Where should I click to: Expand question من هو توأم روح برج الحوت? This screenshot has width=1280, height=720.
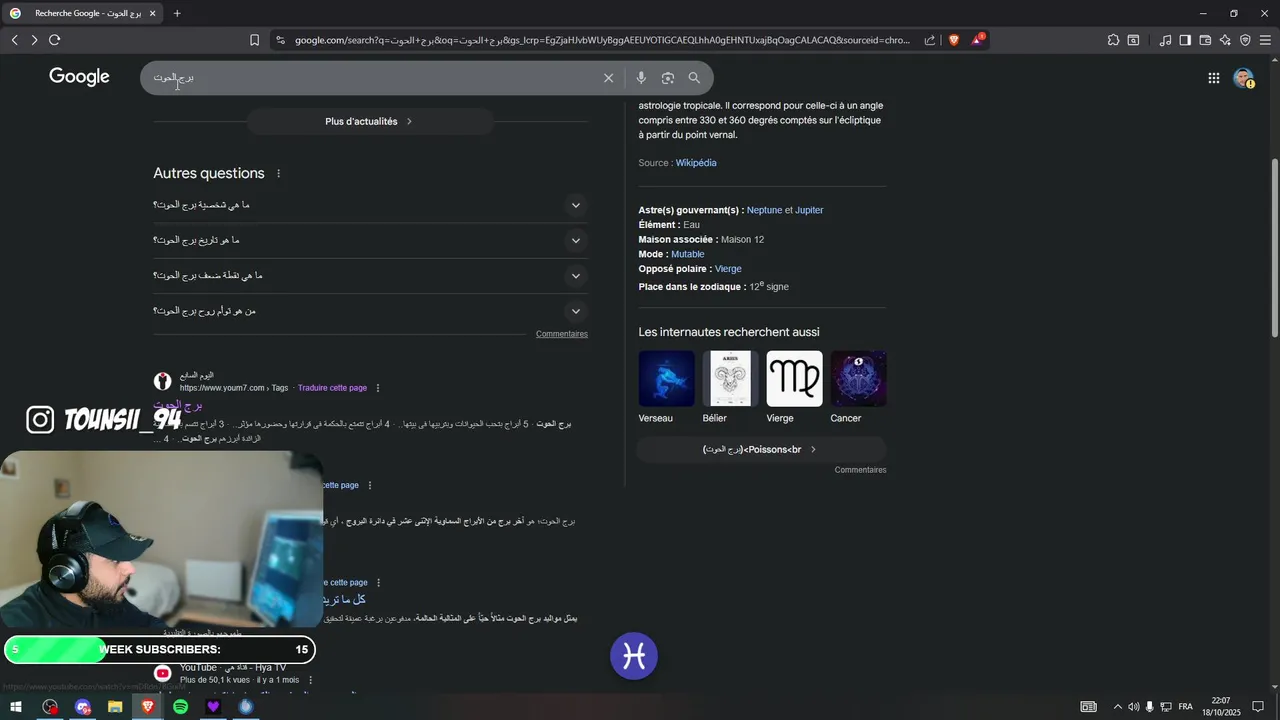[x=370, y=310]
